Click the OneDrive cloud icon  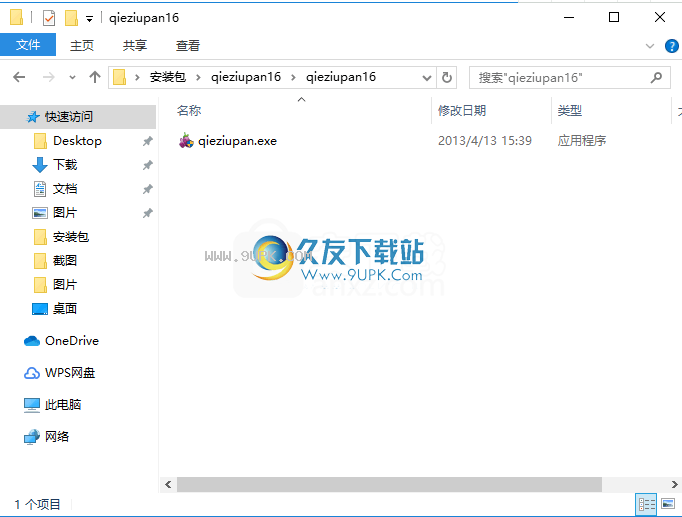[32, 341]
